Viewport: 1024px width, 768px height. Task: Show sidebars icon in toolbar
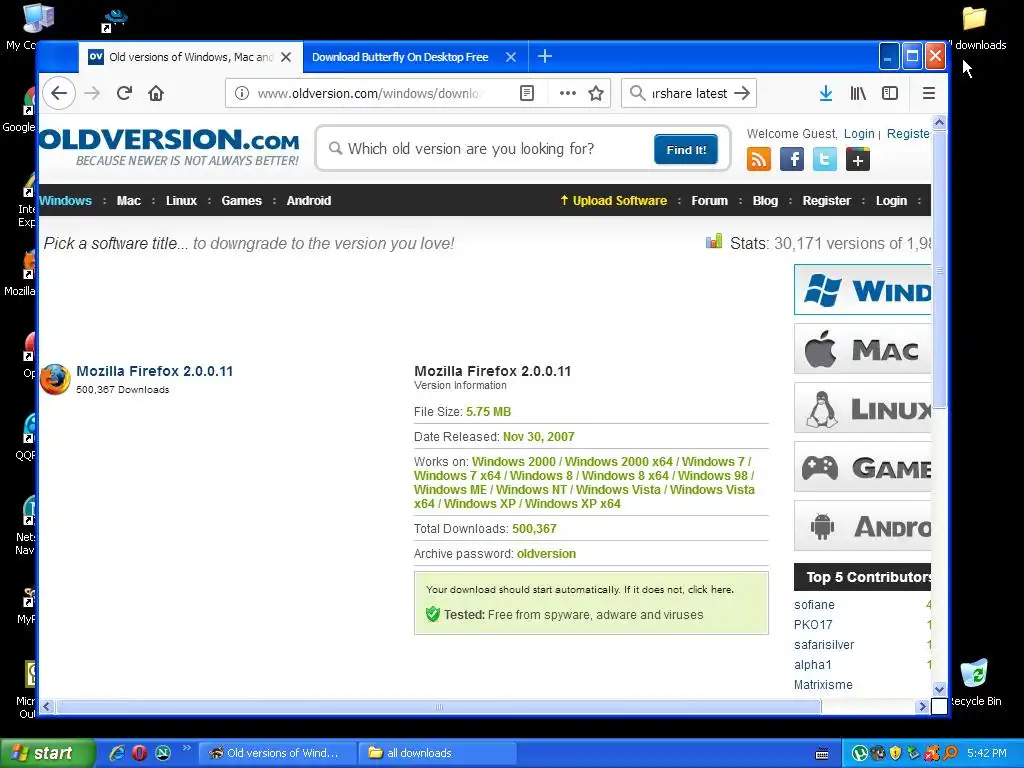pyautogui.click(x=890, y=93)
